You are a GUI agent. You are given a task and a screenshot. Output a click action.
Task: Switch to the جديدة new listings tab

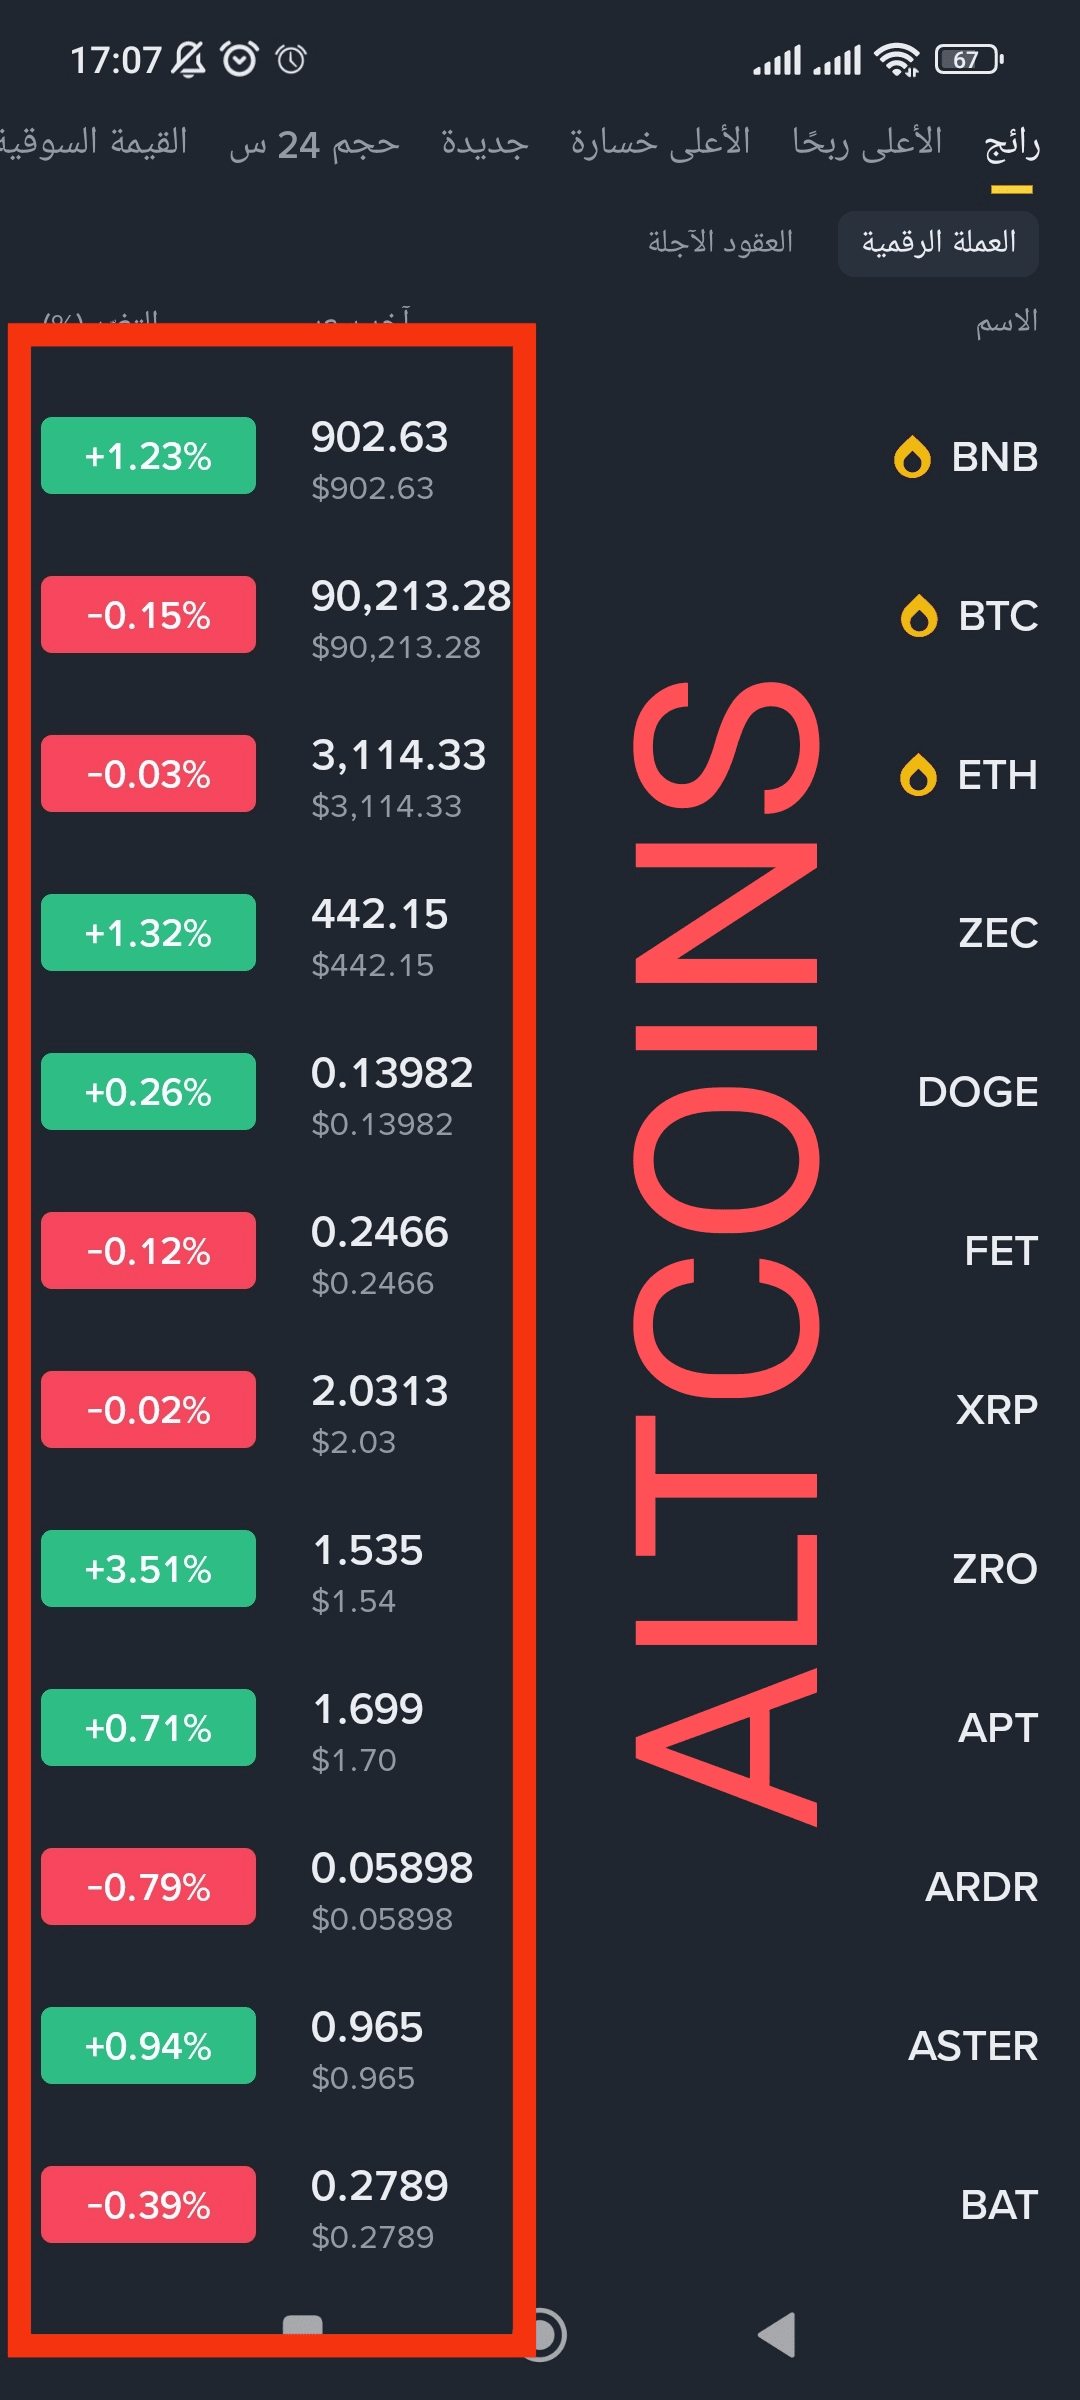point(485,143)
